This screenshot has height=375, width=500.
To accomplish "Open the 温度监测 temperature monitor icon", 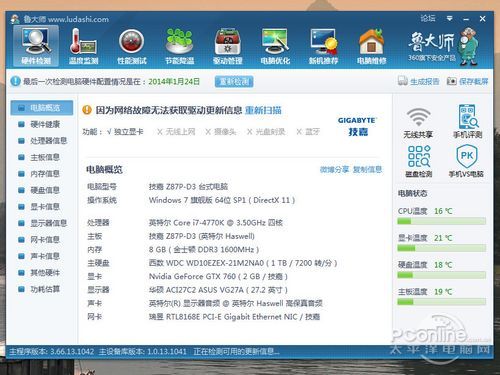I will [x=83, y=42].
